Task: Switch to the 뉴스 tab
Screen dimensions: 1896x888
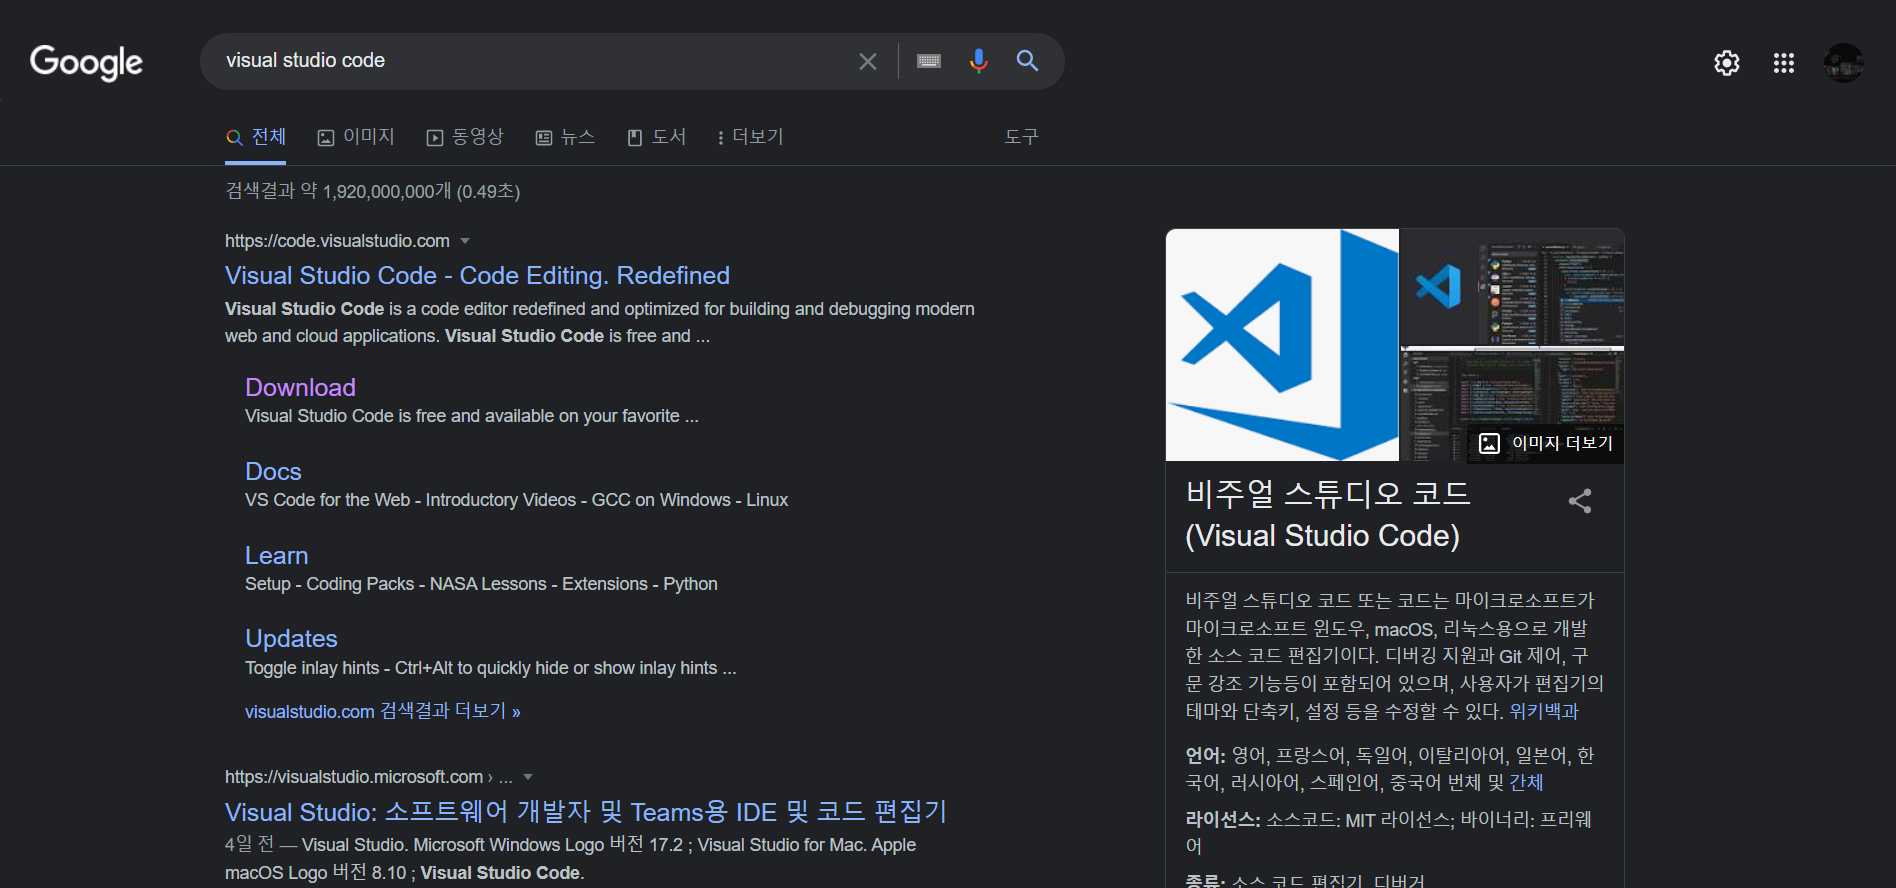Action: pos(565,137)
